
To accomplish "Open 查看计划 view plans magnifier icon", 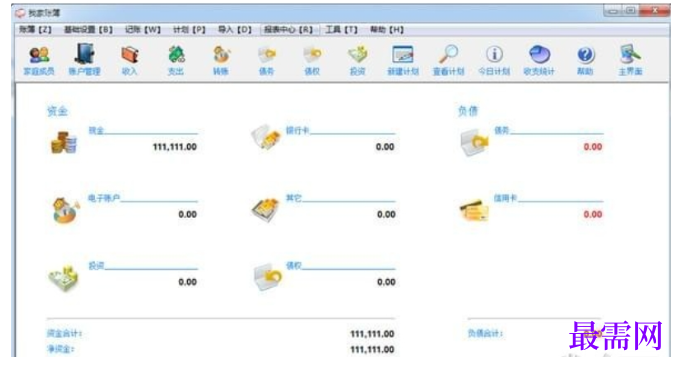I will (x=449, y=60).
